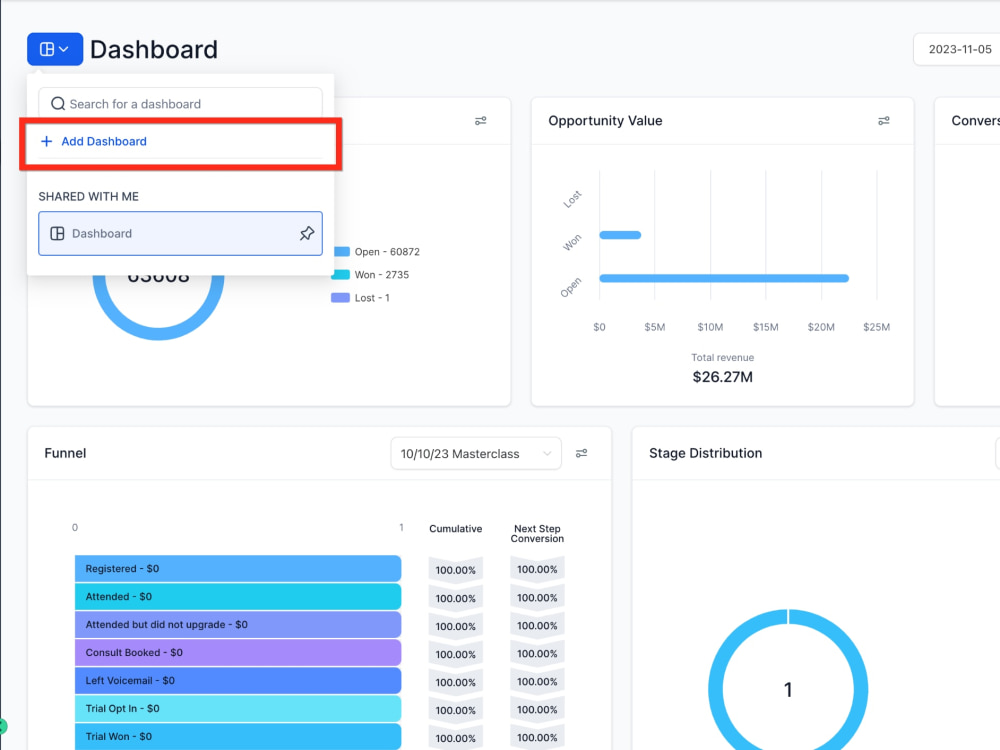Screen dimensions: 1000x750
Task: Click the Opportunity Value title
Action: (x=605, y=121)
